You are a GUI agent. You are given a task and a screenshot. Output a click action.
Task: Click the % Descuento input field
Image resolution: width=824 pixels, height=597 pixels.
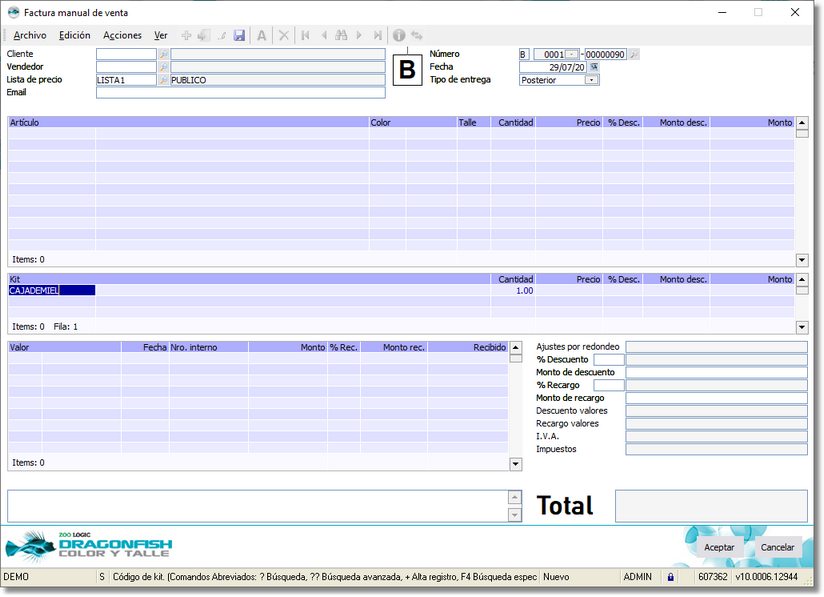pyautogui.click(x=608, y=359)
